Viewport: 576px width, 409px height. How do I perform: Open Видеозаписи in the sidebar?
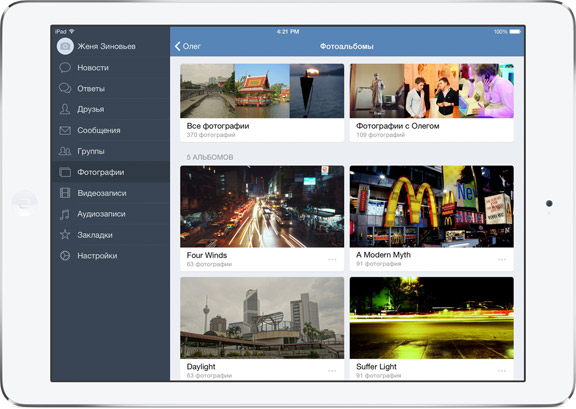point(111,193)
